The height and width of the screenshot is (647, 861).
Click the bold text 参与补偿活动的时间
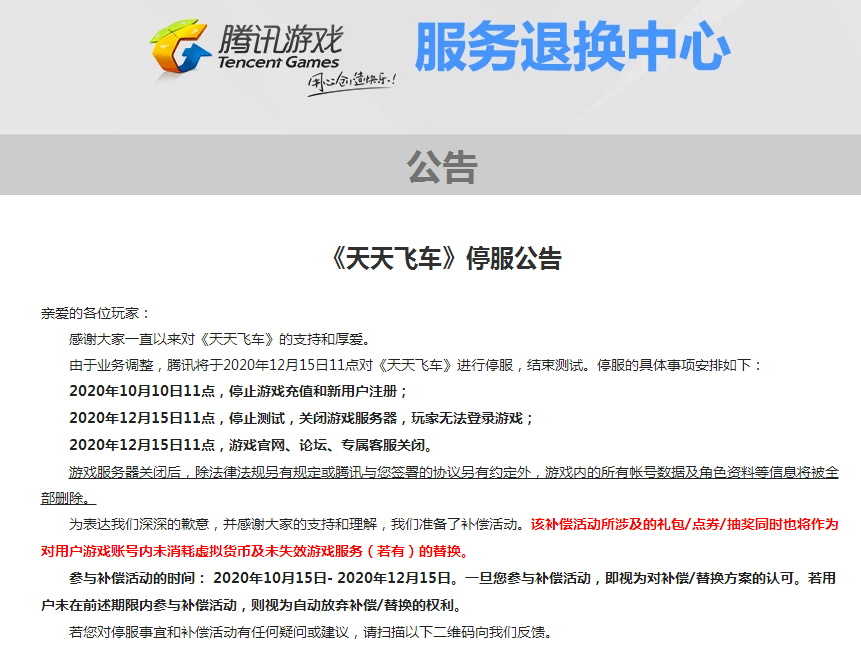coord(137,578)
